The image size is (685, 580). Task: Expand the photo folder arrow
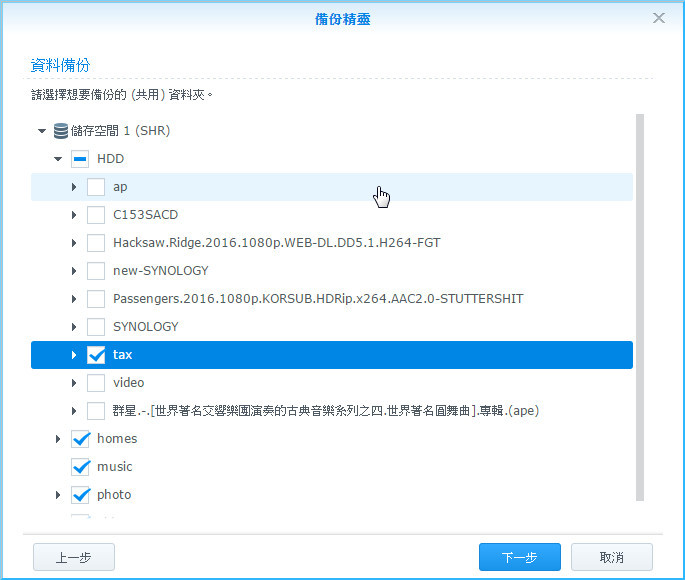[x=58, y=495]
